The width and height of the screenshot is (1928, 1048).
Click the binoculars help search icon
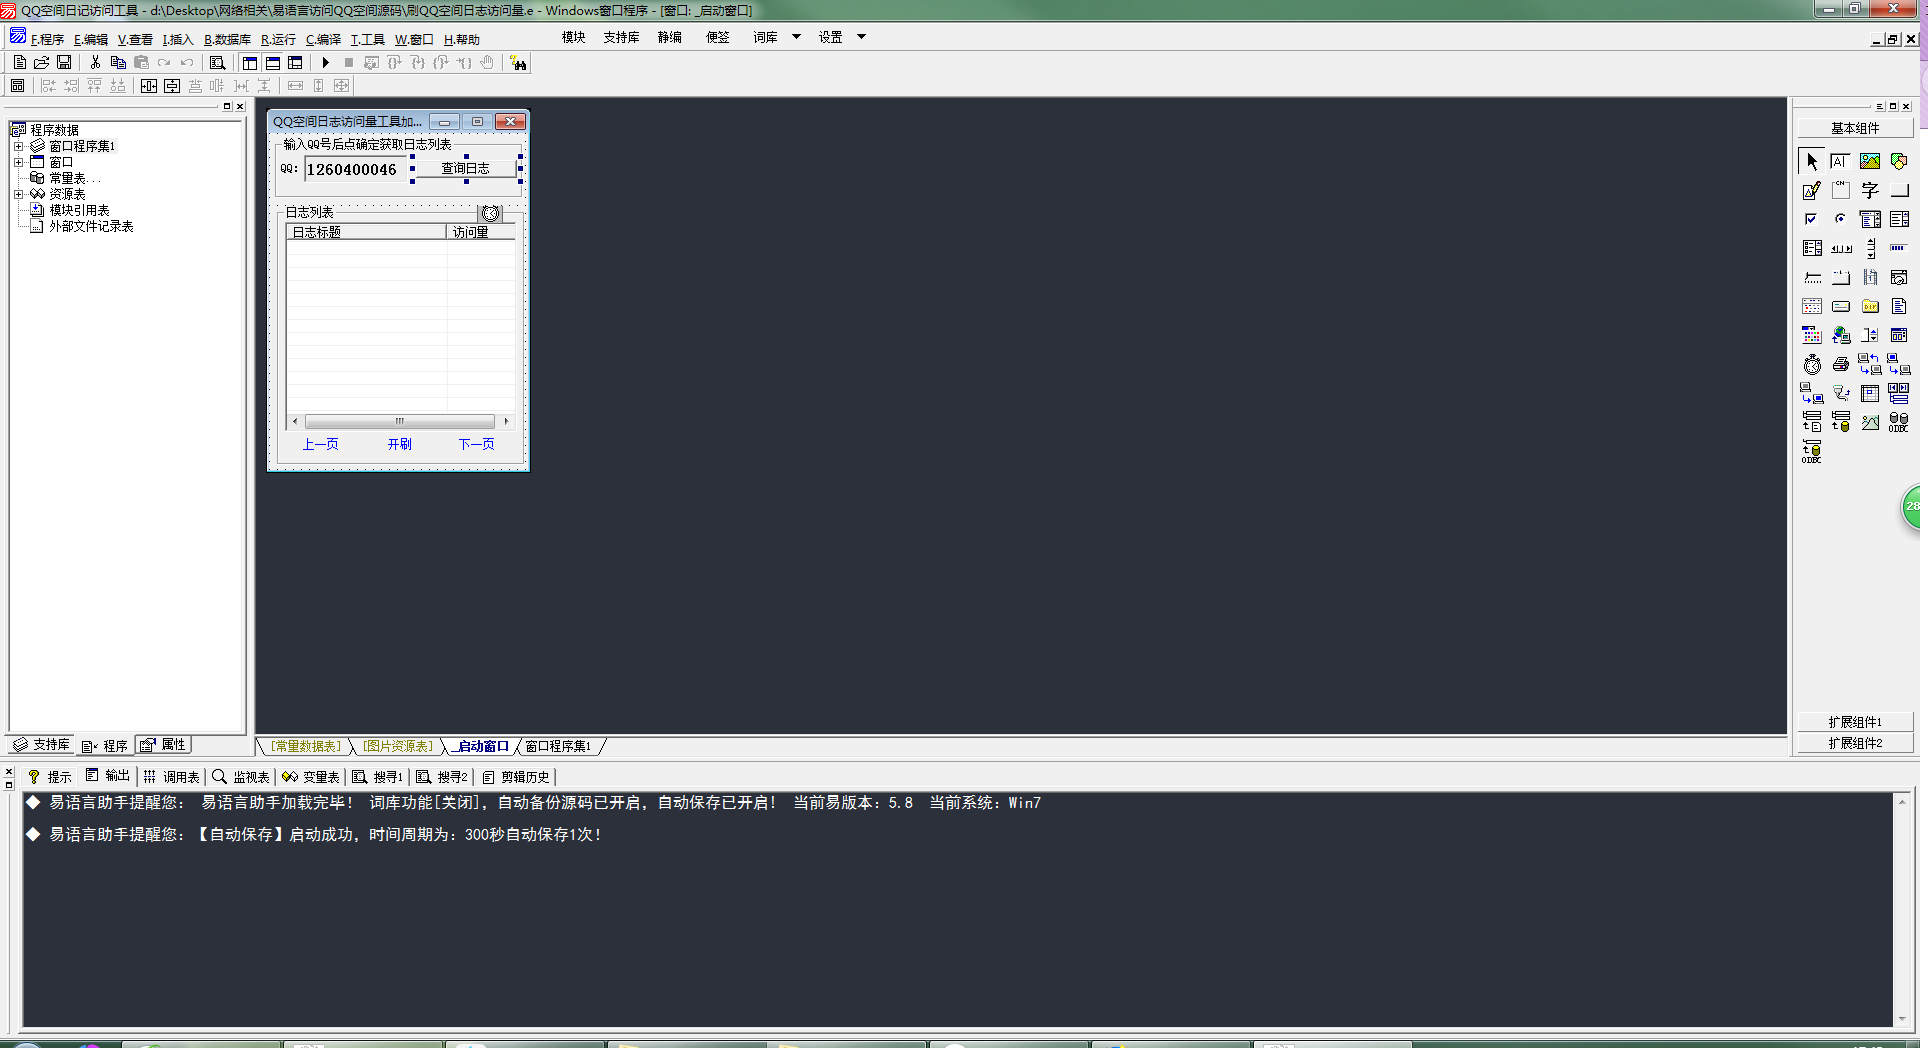coord(518,63)
